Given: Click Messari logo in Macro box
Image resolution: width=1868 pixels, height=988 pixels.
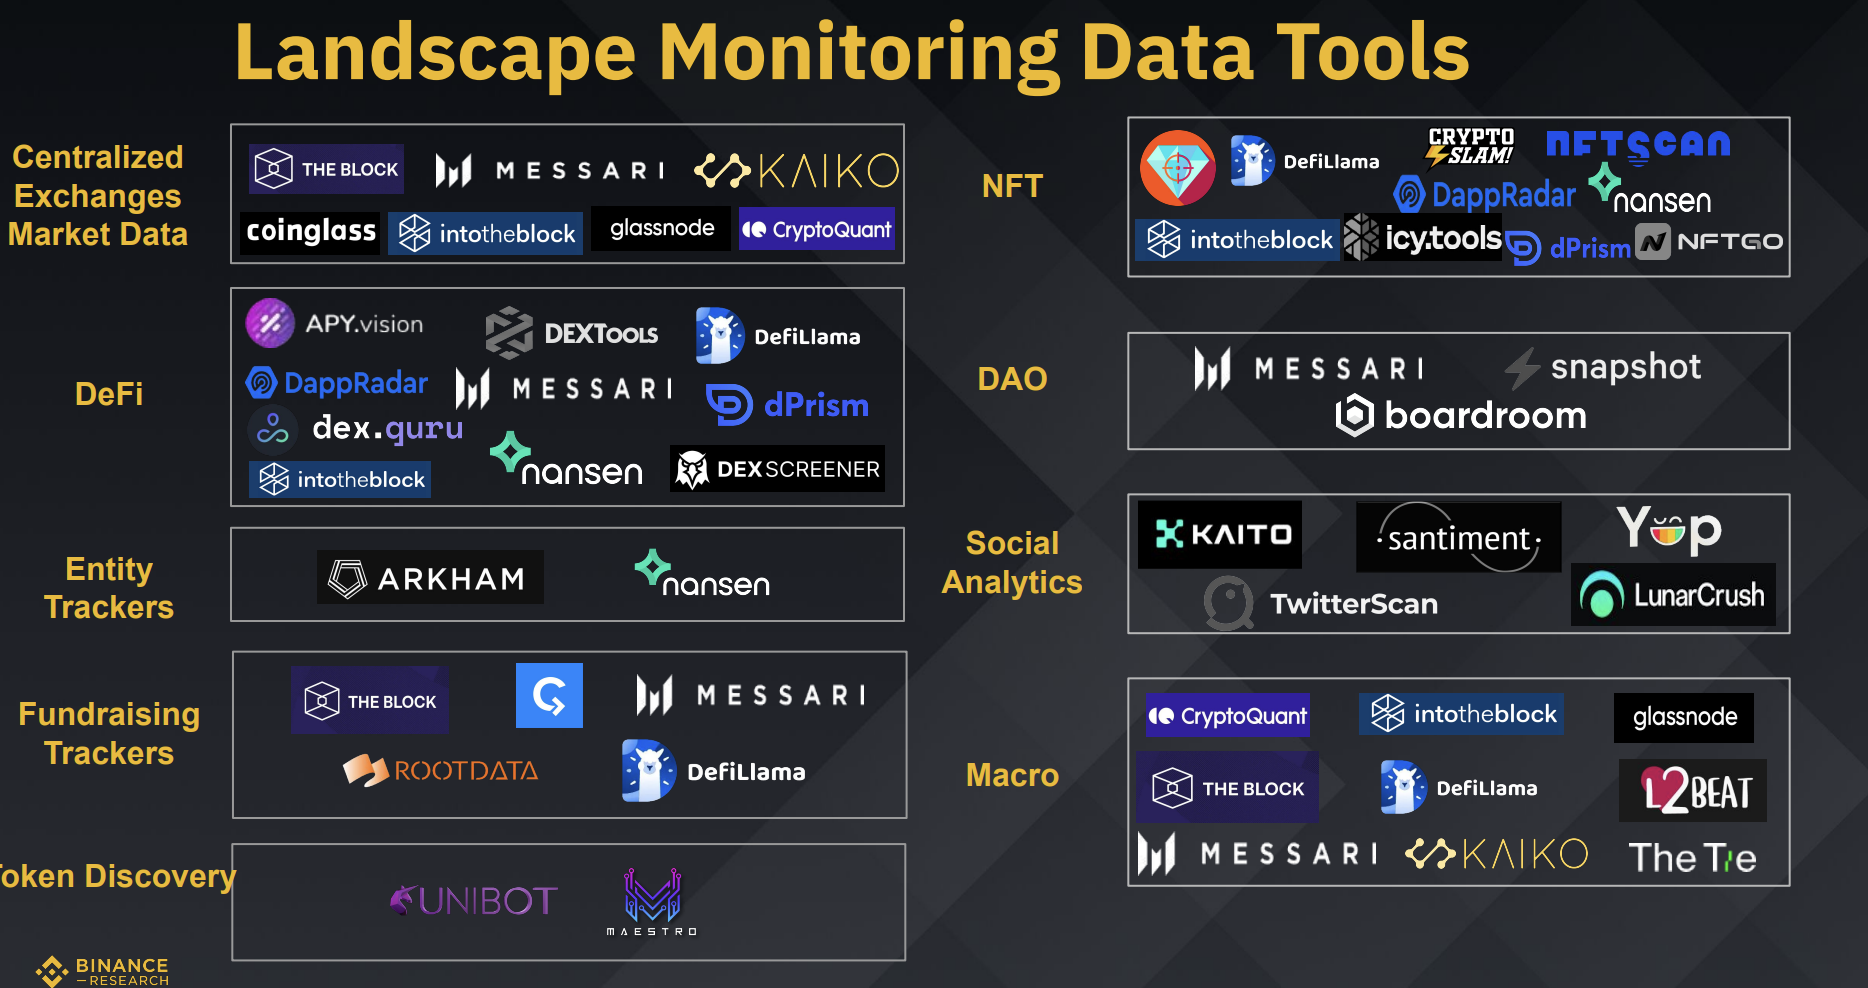Looking at the screenshot, I should click(1257, 854).
